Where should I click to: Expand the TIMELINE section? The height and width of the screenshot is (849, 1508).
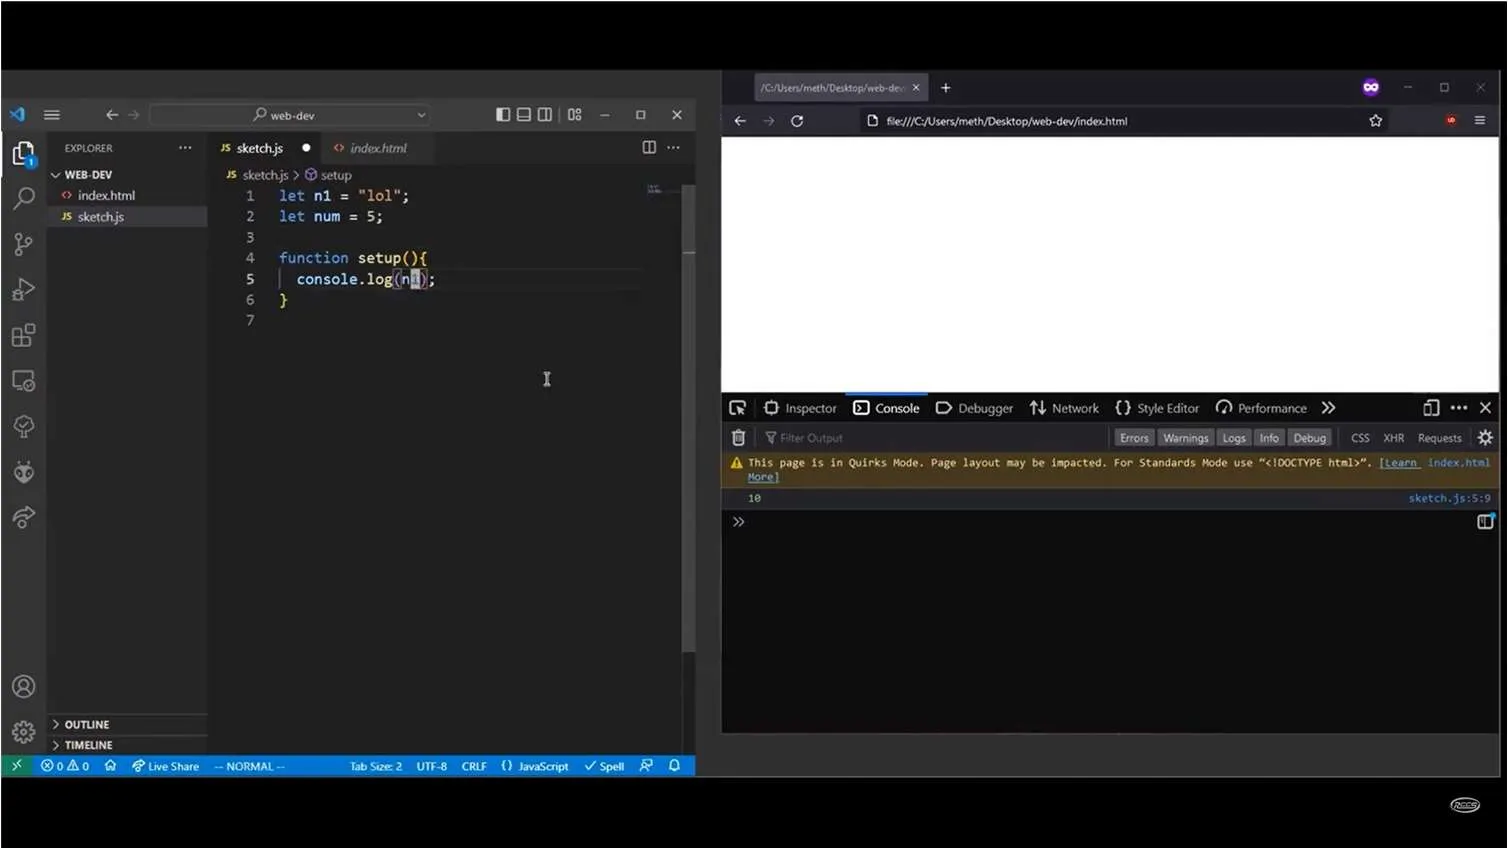click(86, 745)
